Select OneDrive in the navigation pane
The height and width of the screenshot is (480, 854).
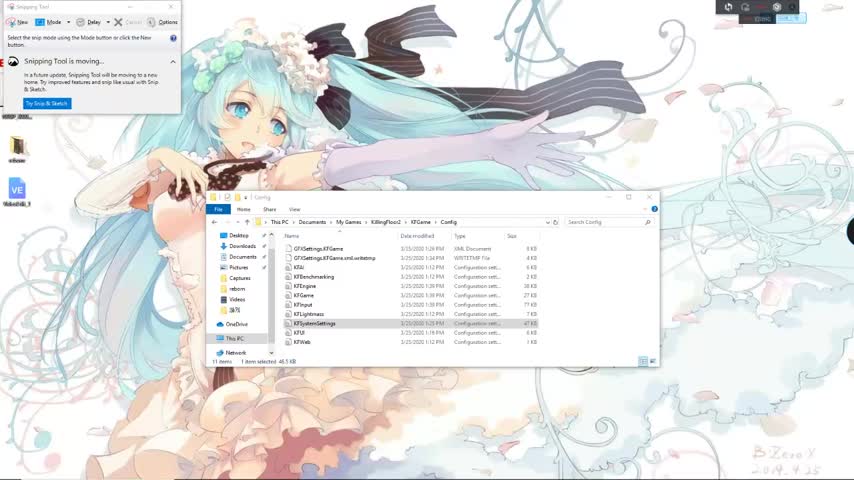tap(236, 324)
